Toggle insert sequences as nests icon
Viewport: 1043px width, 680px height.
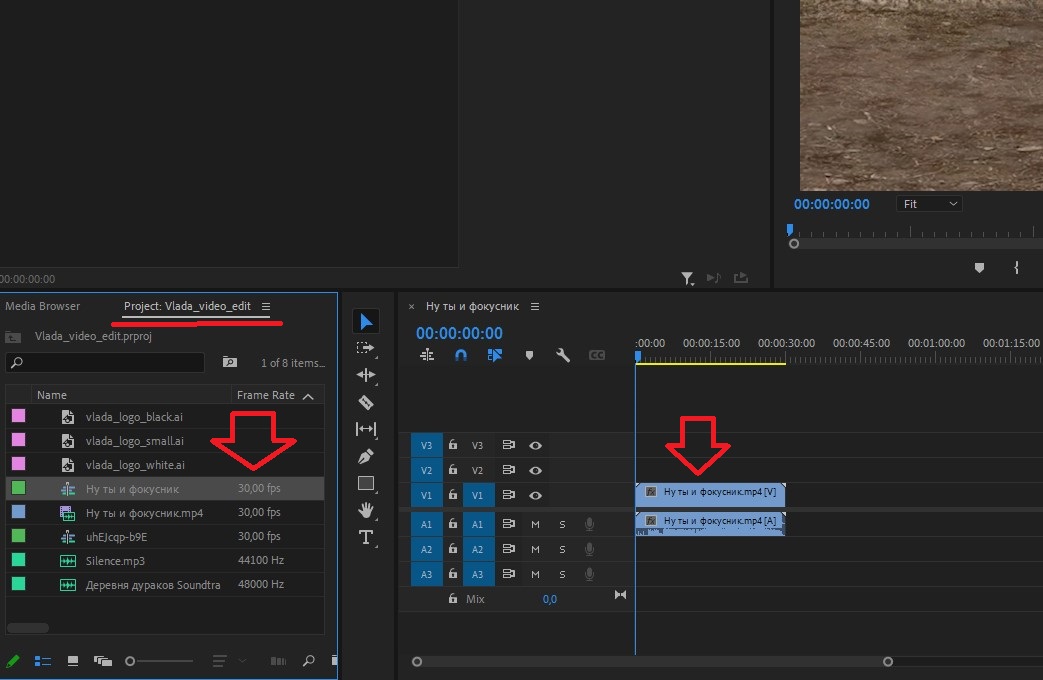427,355
